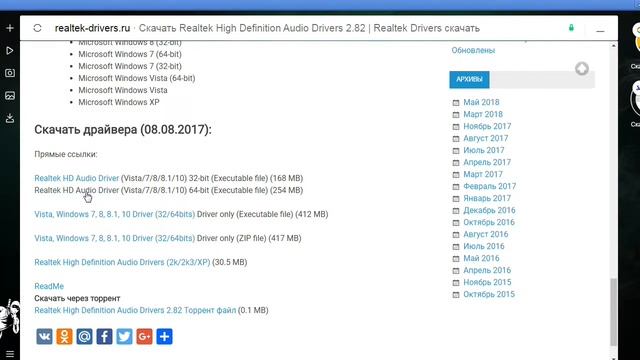Click calendar icon beside Май 2018
Image resolution: width=640 pixels, height=360 pixels.
[456, 102]
